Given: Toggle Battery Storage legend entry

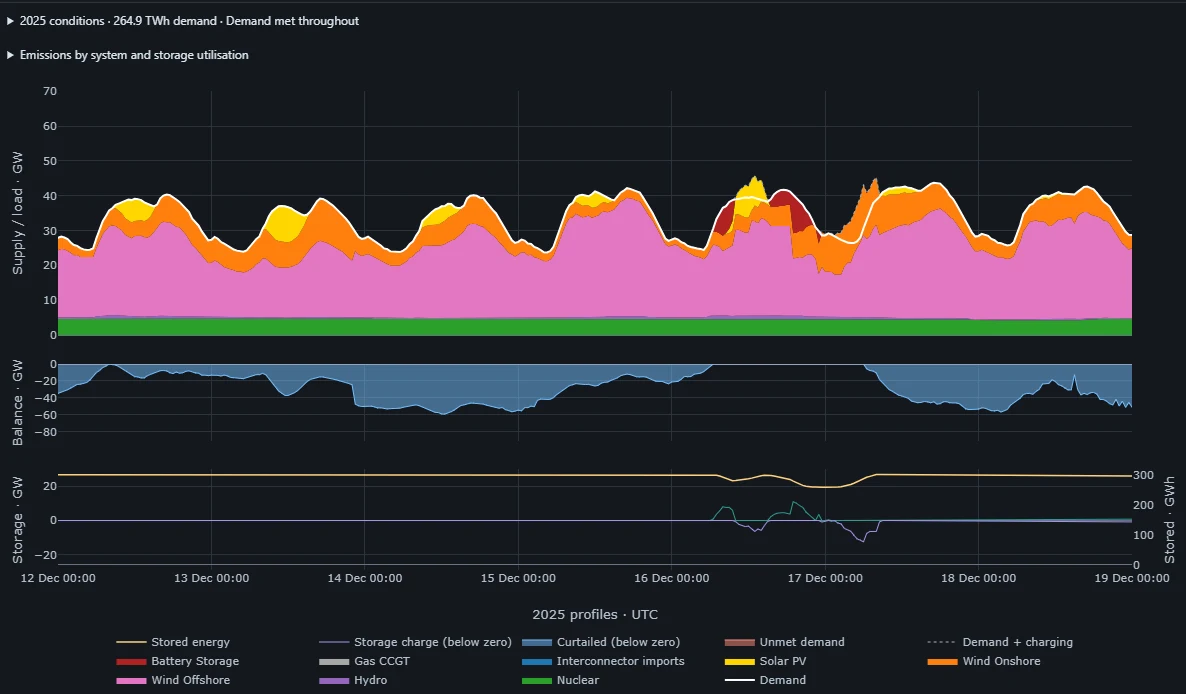Looking at the screenshot, I should (177, 661).
